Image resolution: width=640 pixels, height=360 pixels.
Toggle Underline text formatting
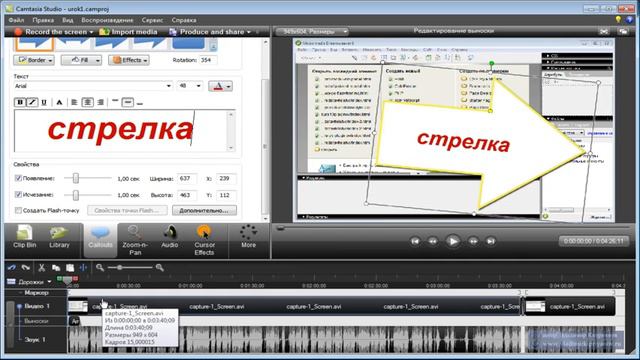[44, 102]
